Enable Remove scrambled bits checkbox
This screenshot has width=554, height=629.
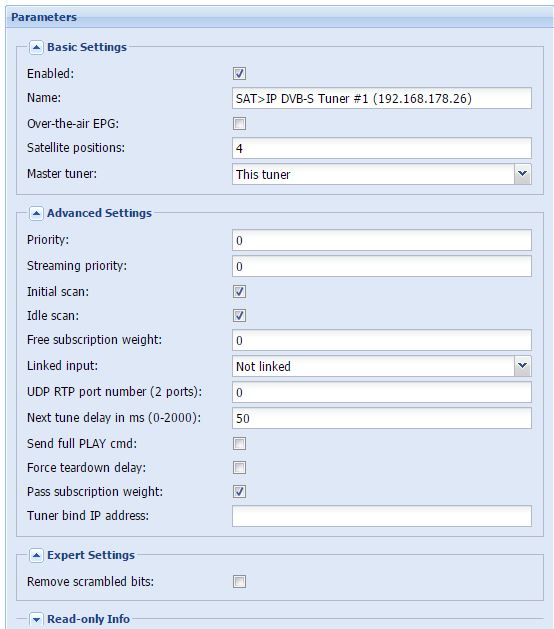click(x=239, y=582)
